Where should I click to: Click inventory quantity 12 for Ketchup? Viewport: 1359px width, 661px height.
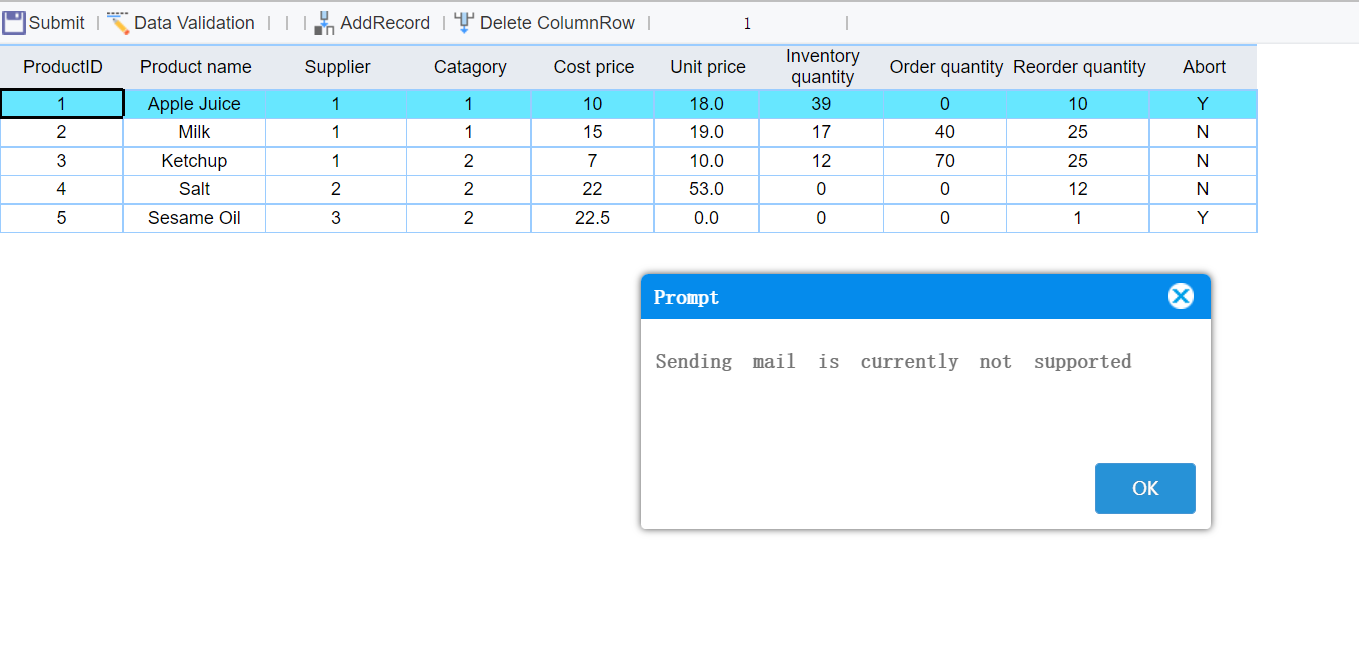[x=822, y=161]
